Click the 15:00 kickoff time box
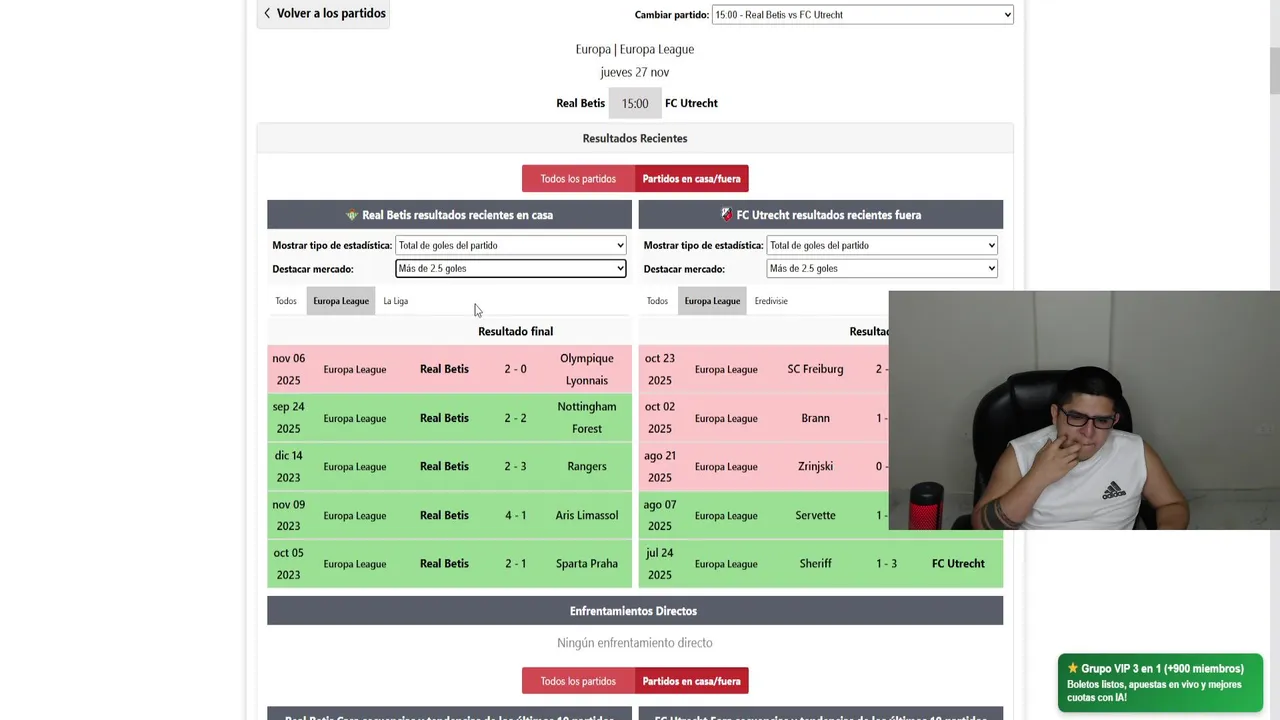Viewport: 1280px width, 720px height. [x=635, y=103]
